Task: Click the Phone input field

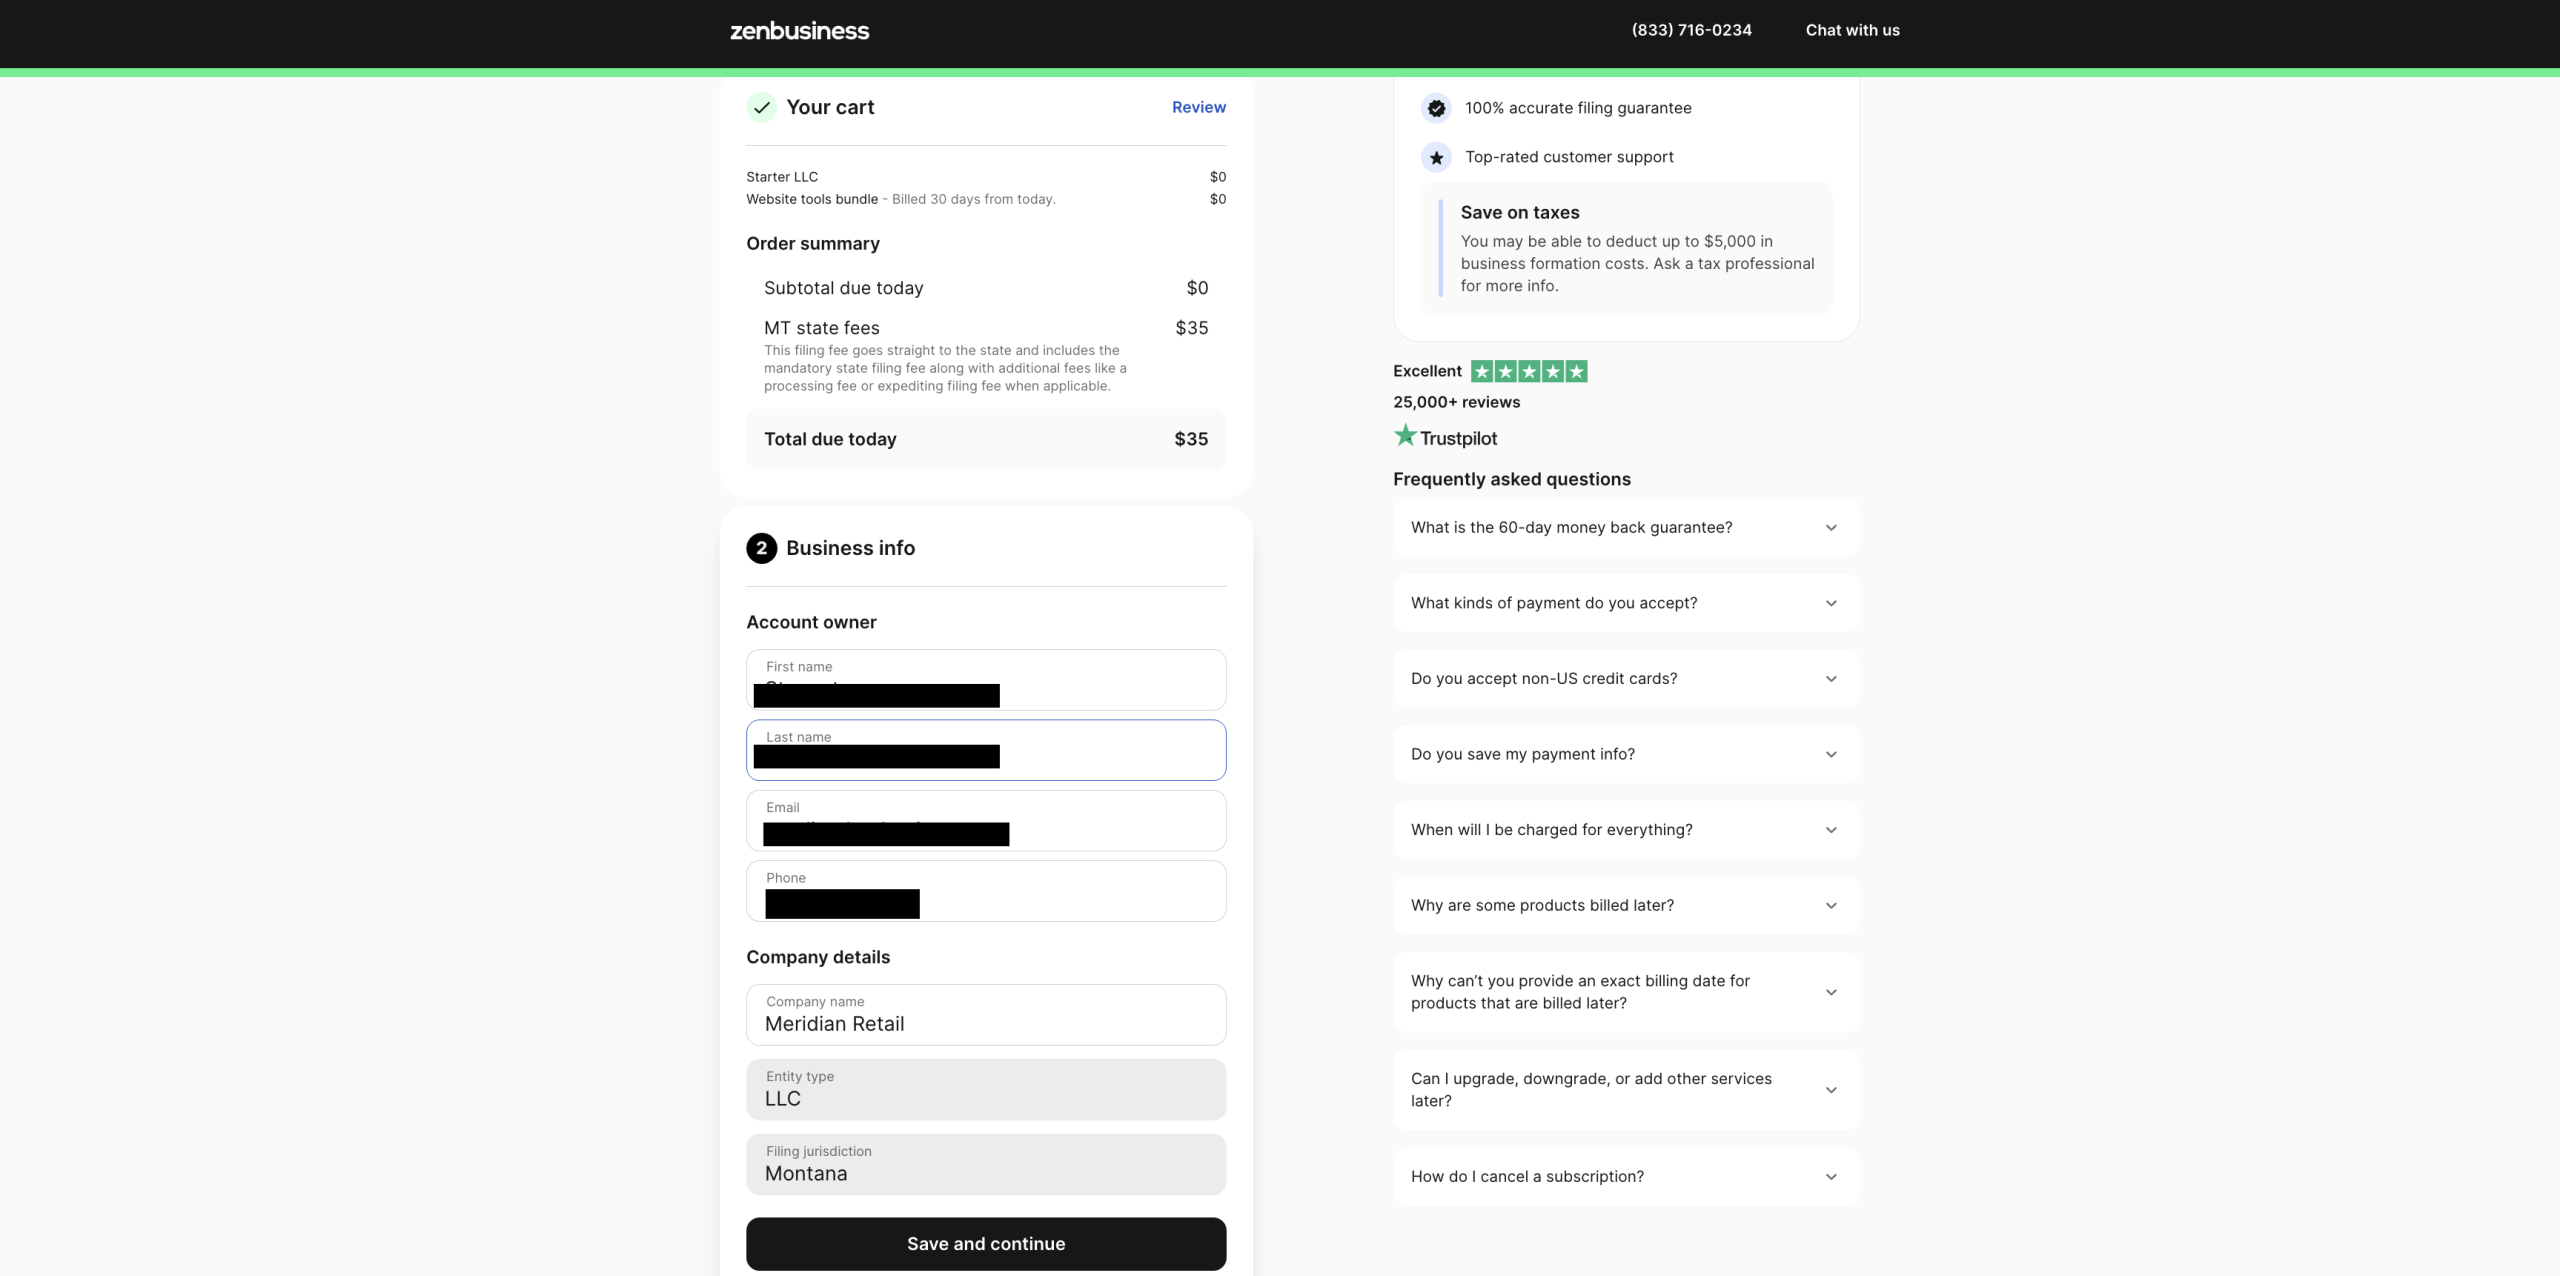Action: coord(986,891)
